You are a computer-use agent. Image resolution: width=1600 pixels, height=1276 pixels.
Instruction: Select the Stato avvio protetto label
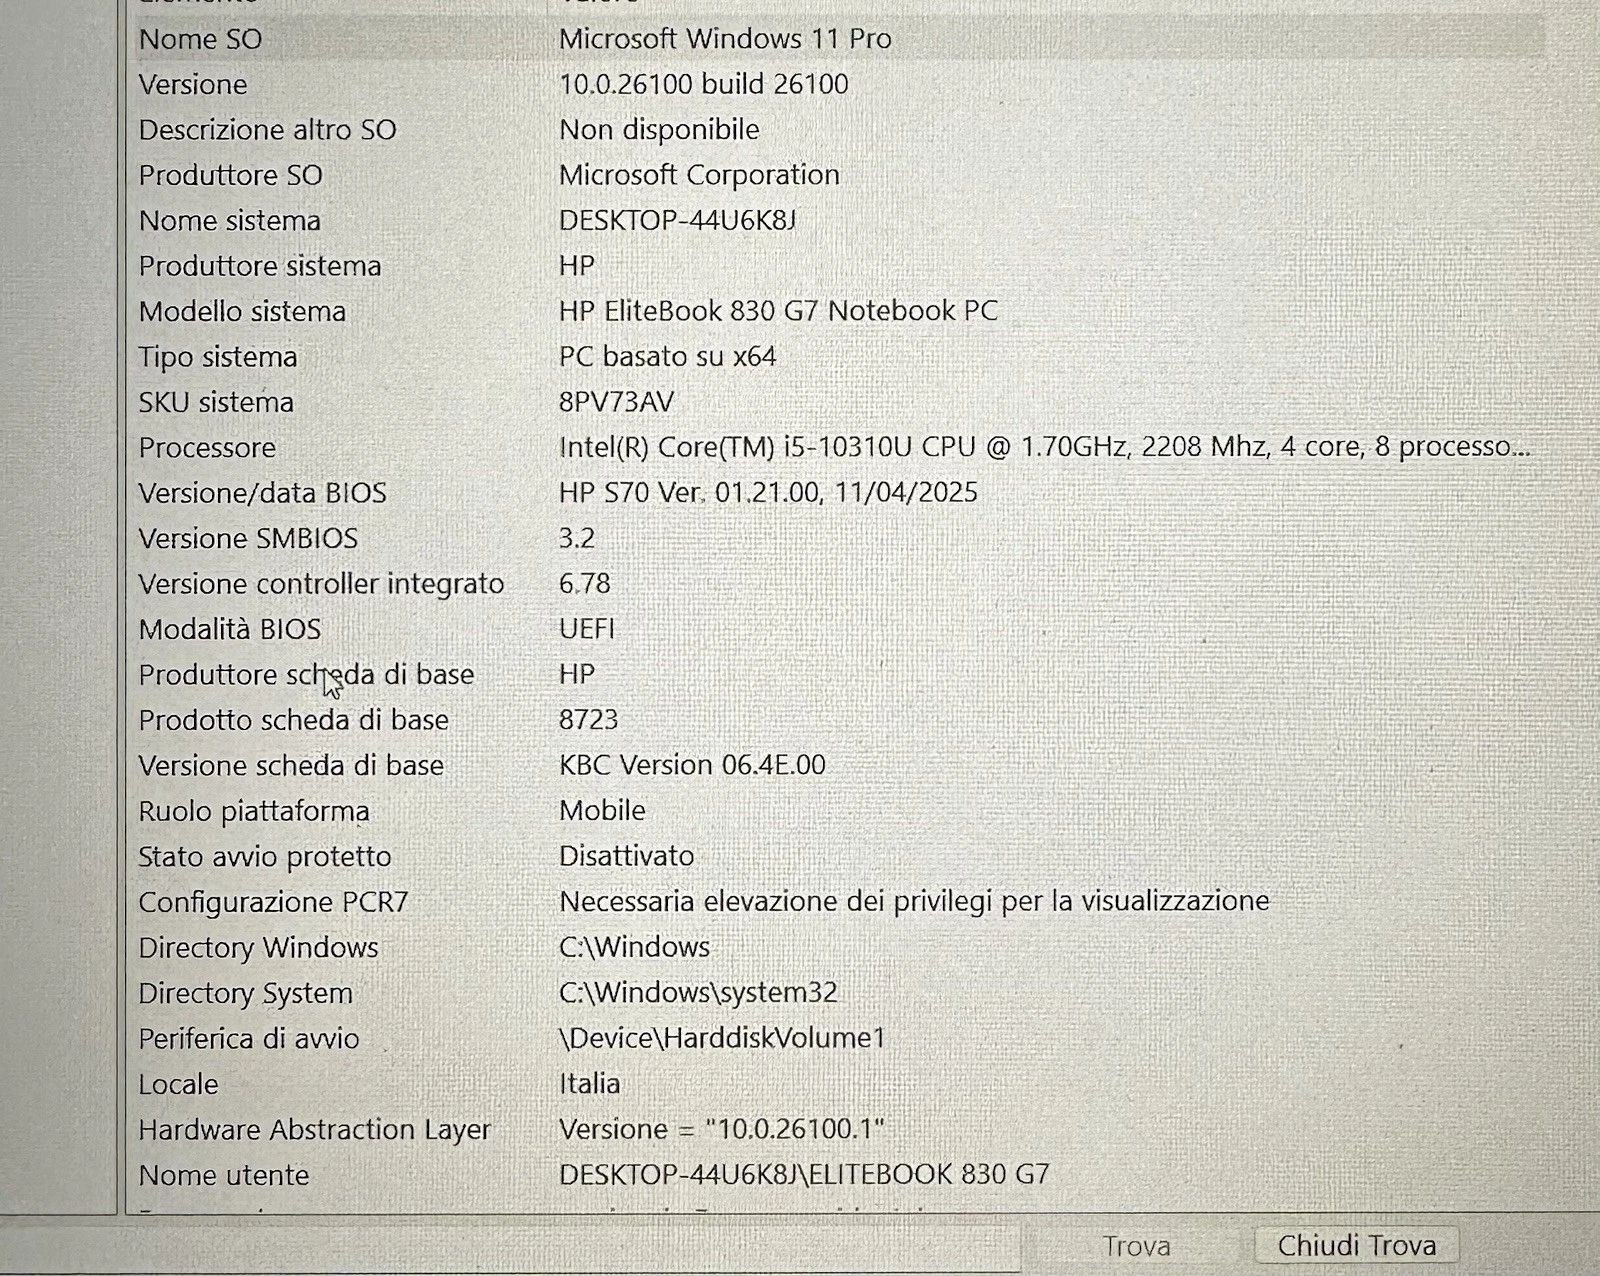point(265,857)
